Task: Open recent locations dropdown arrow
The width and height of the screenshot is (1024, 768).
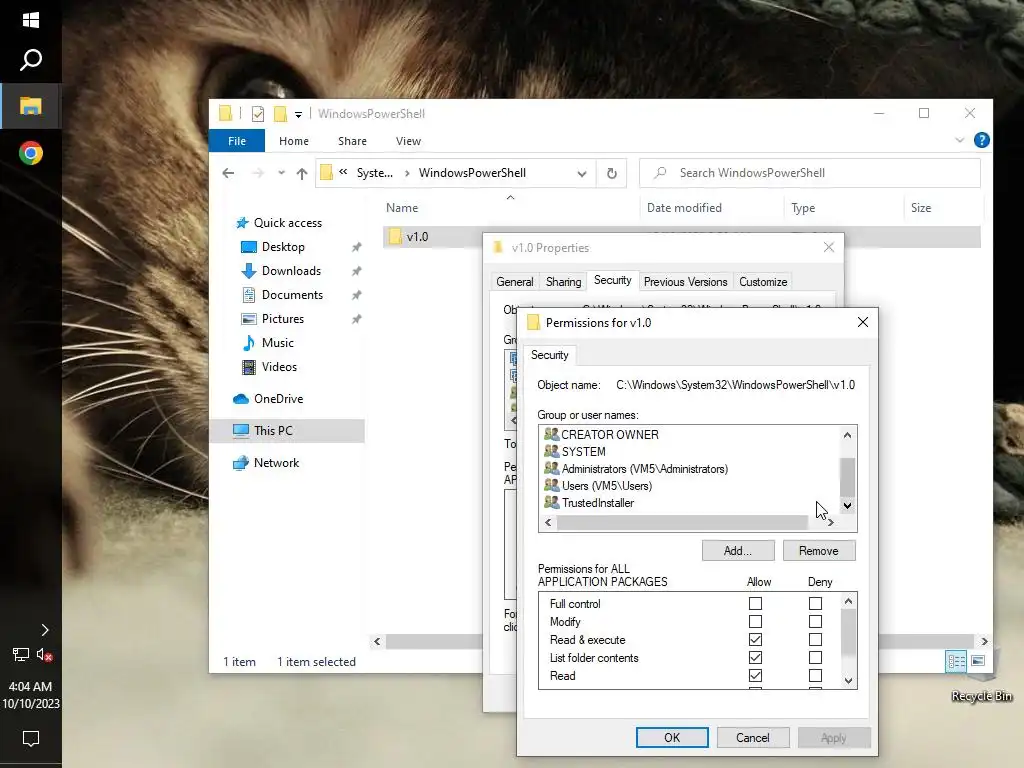Action: click(x=281, y=173)
